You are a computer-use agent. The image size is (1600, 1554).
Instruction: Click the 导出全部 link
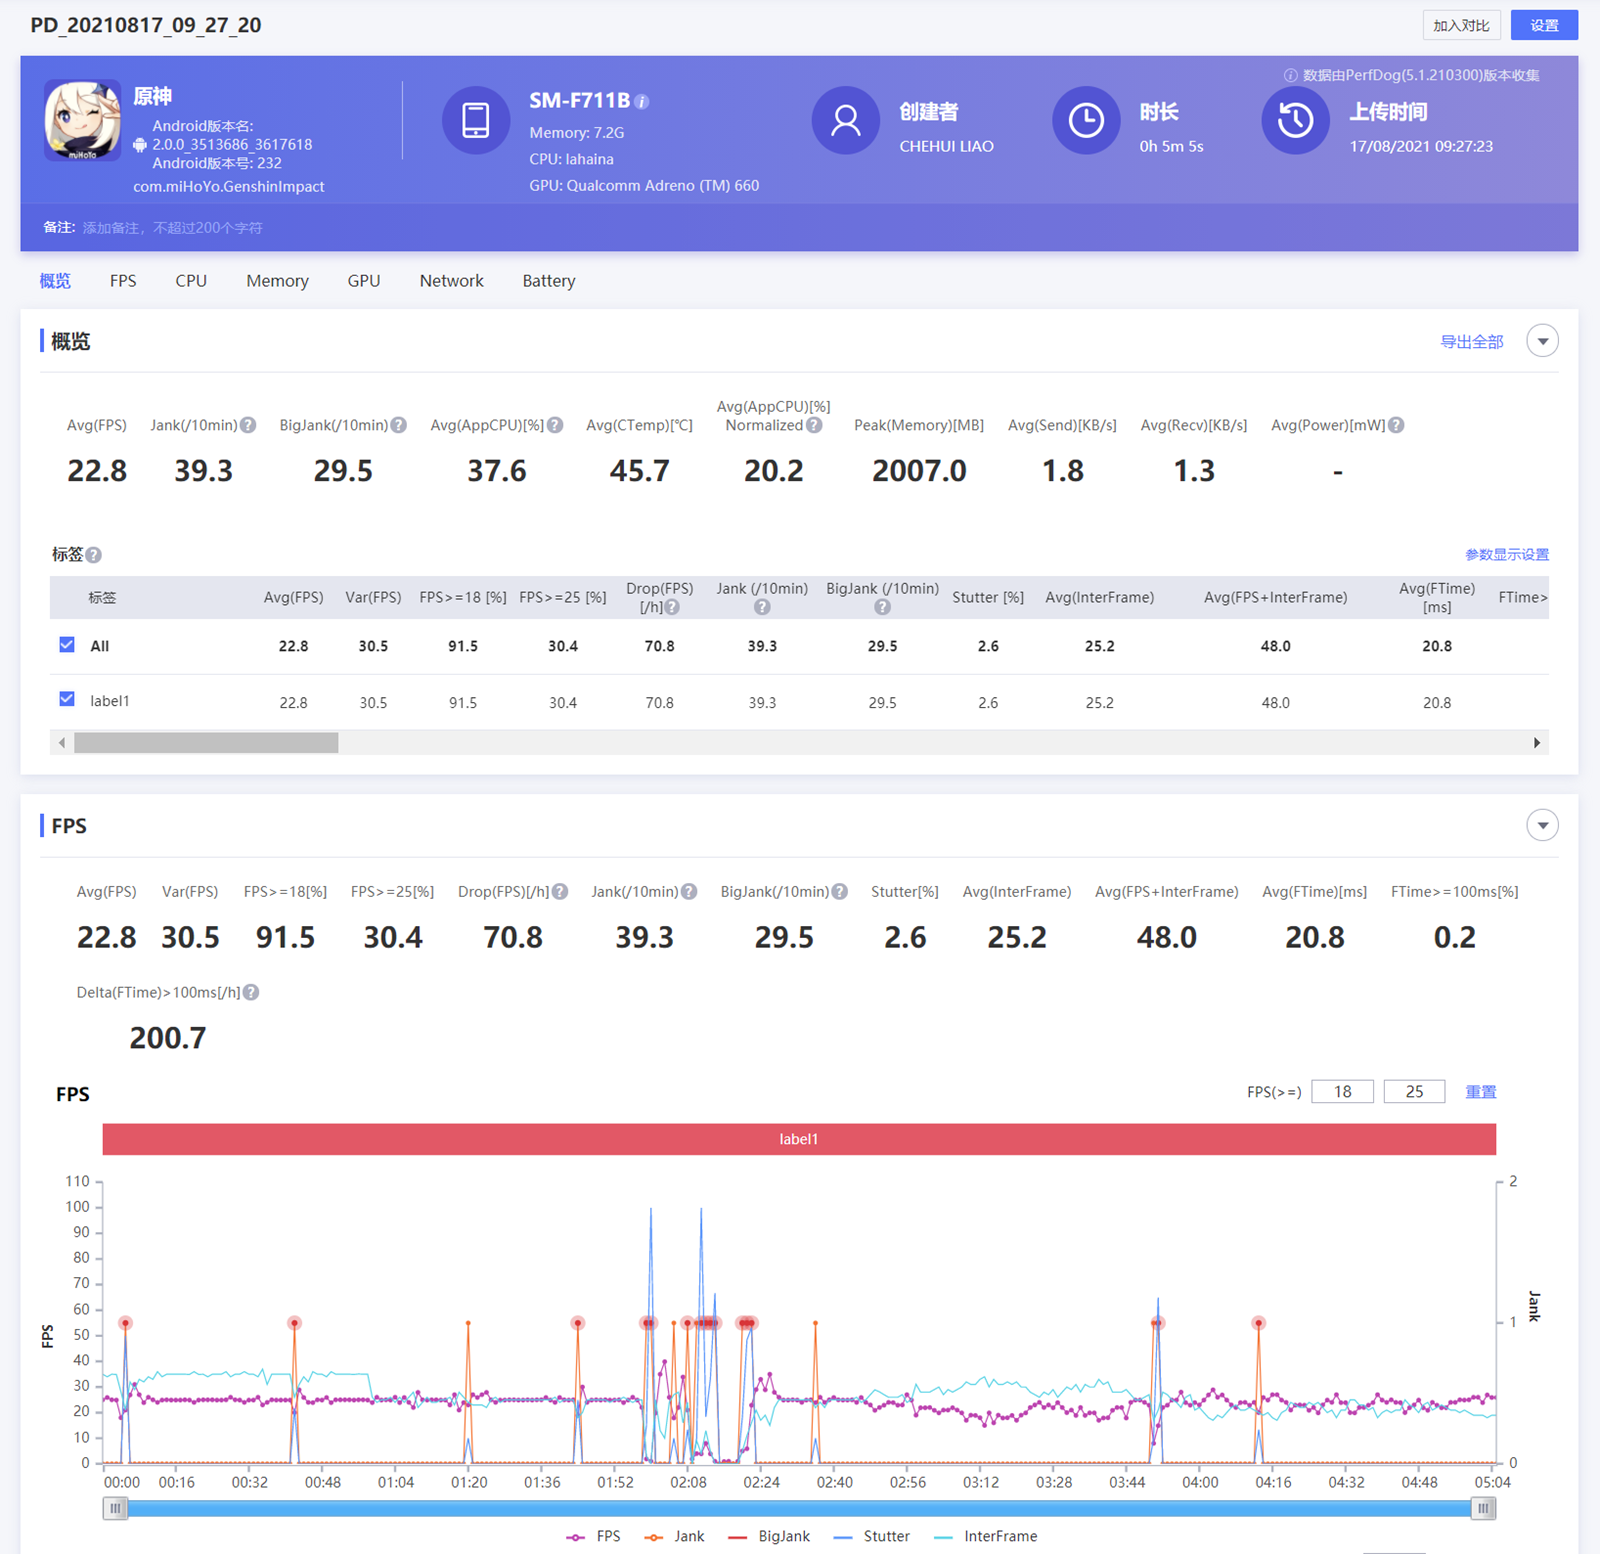[x=1471, y=342]
